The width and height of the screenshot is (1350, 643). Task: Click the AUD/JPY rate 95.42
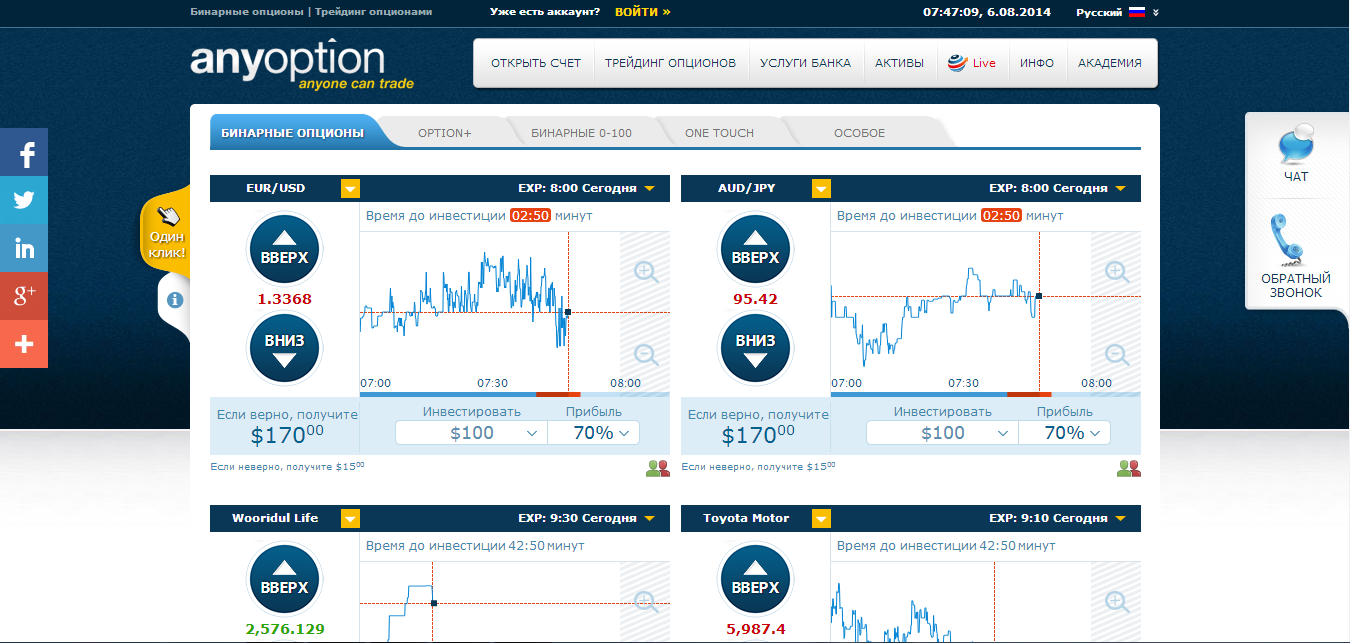755,299
